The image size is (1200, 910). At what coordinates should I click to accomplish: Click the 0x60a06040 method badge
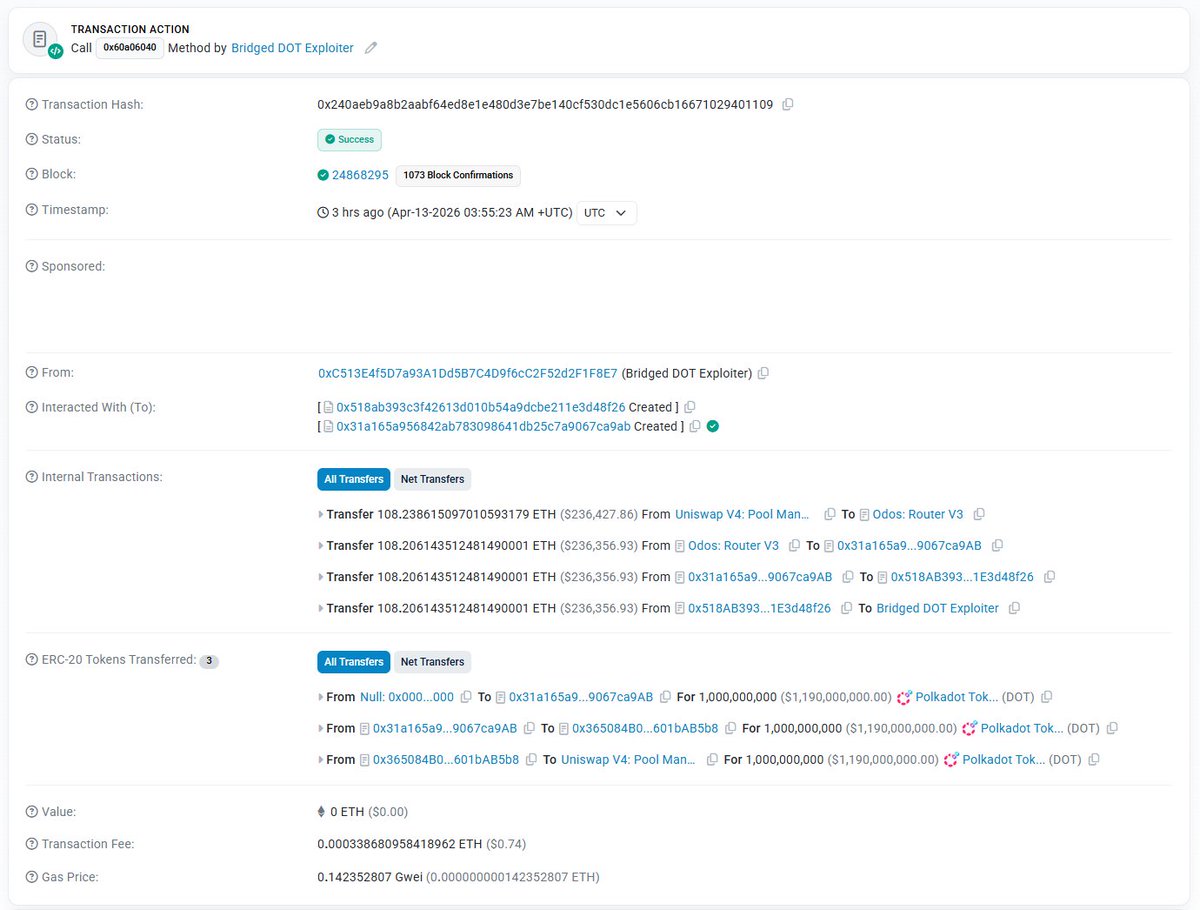click(130, 47)
